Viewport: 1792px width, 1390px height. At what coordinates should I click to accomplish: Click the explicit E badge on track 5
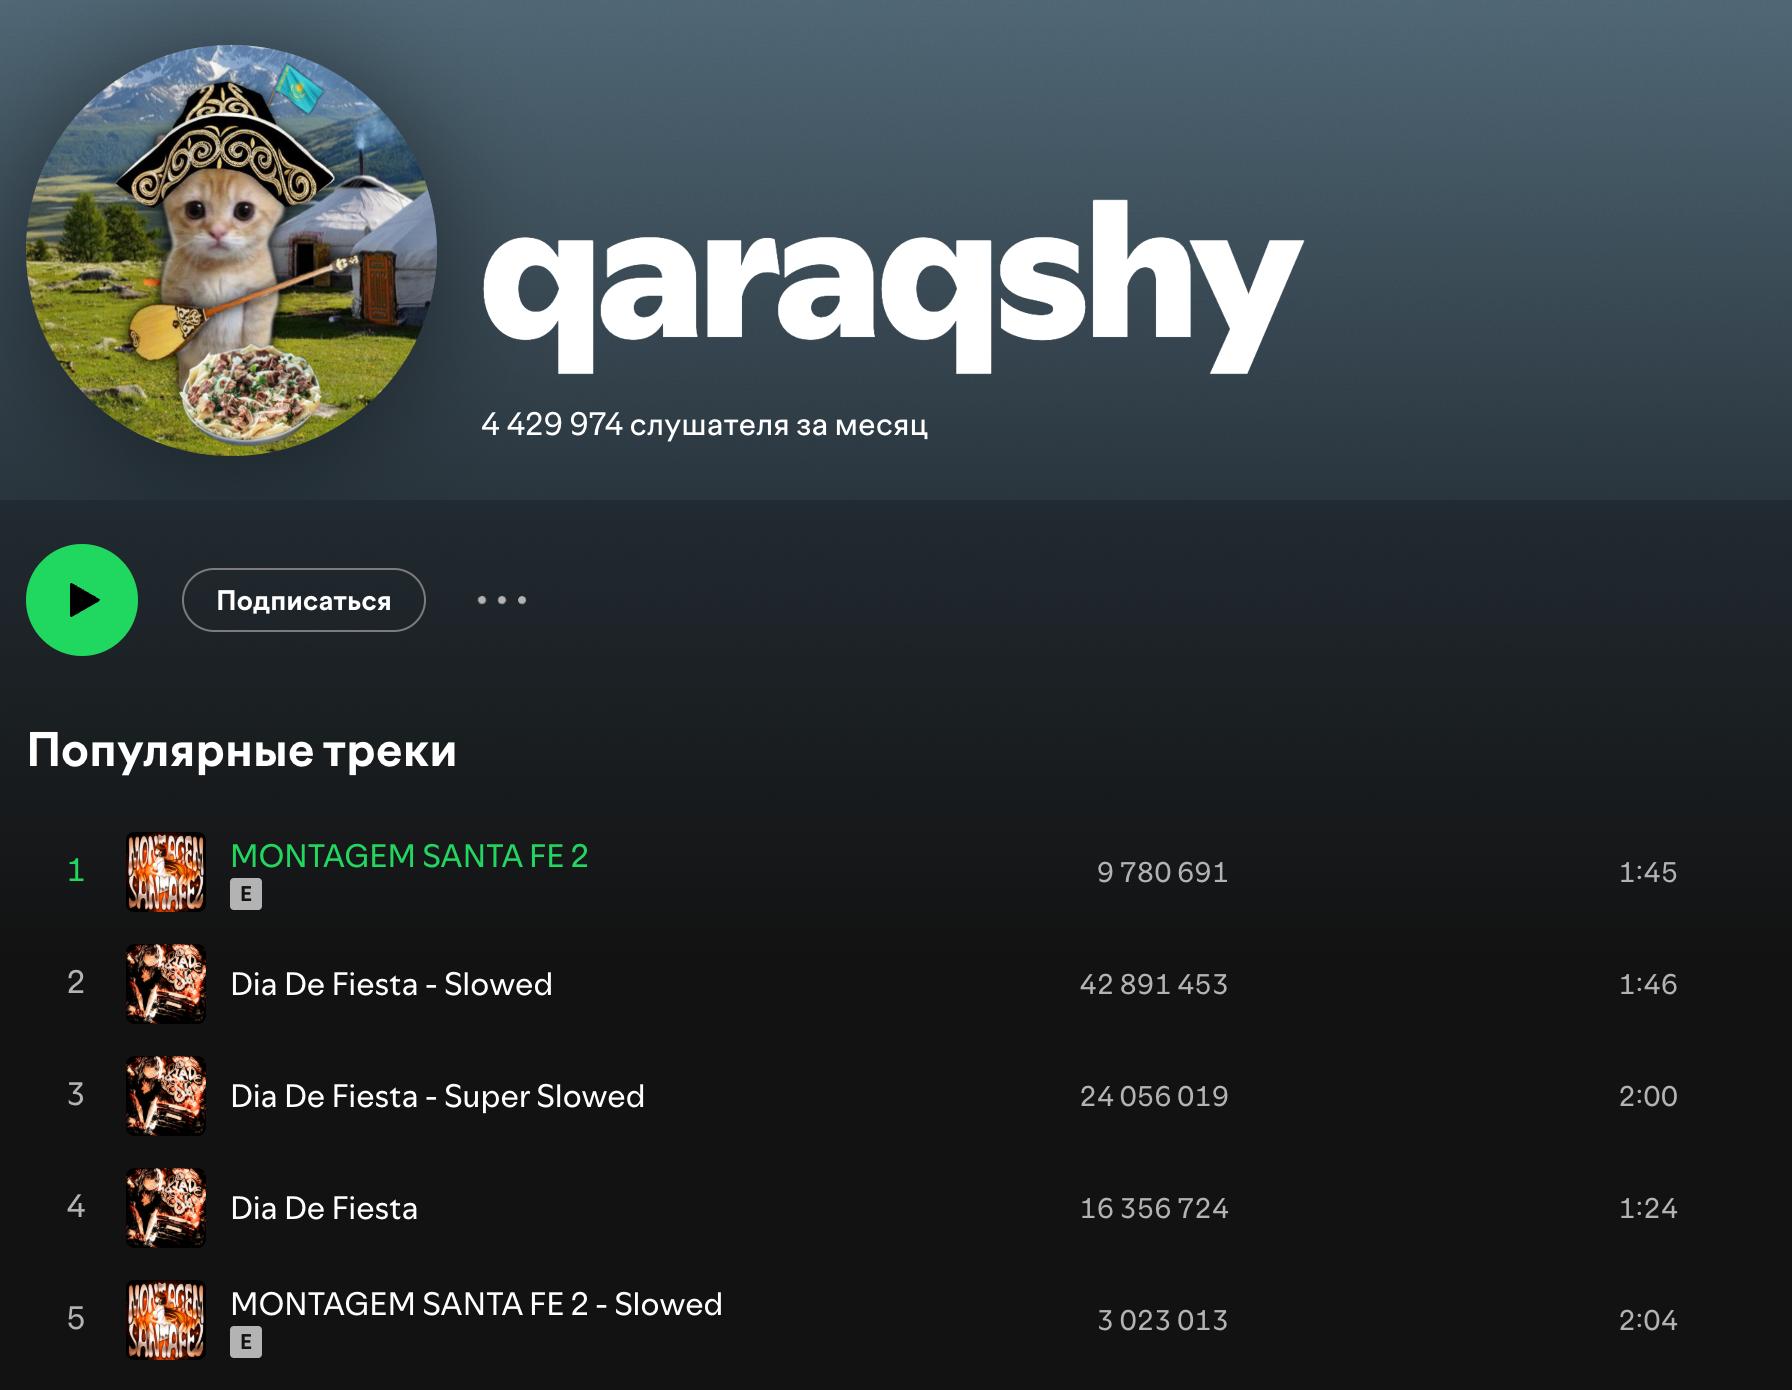pos(246,1342)
